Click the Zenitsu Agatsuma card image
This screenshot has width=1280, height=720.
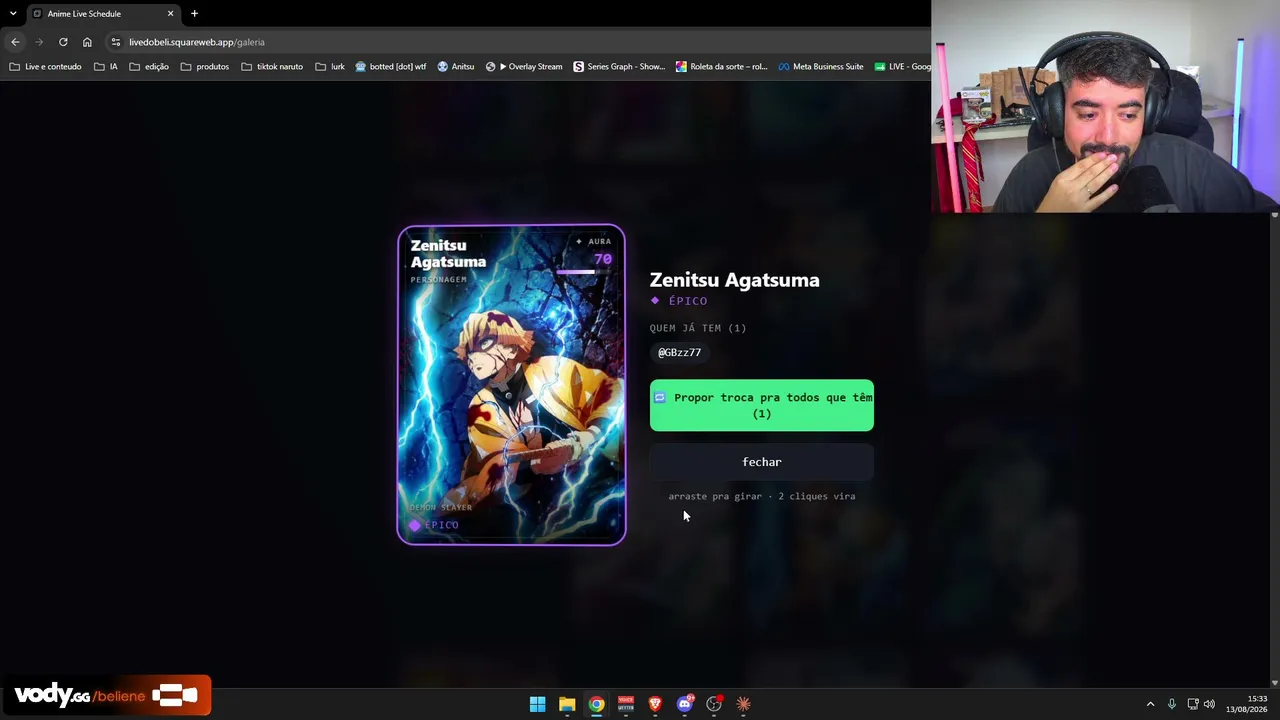pos(512,385)
